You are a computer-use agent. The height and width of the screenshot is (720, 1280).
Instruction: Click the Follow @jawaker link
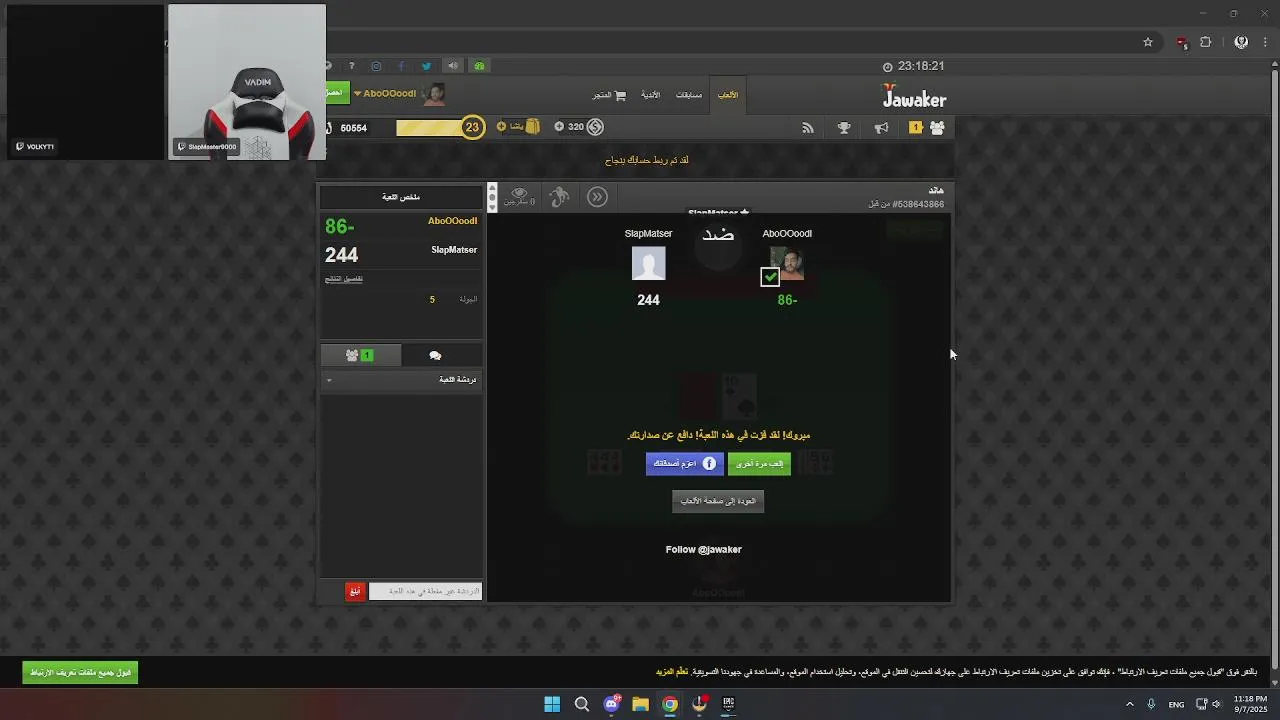click(704, 549)
